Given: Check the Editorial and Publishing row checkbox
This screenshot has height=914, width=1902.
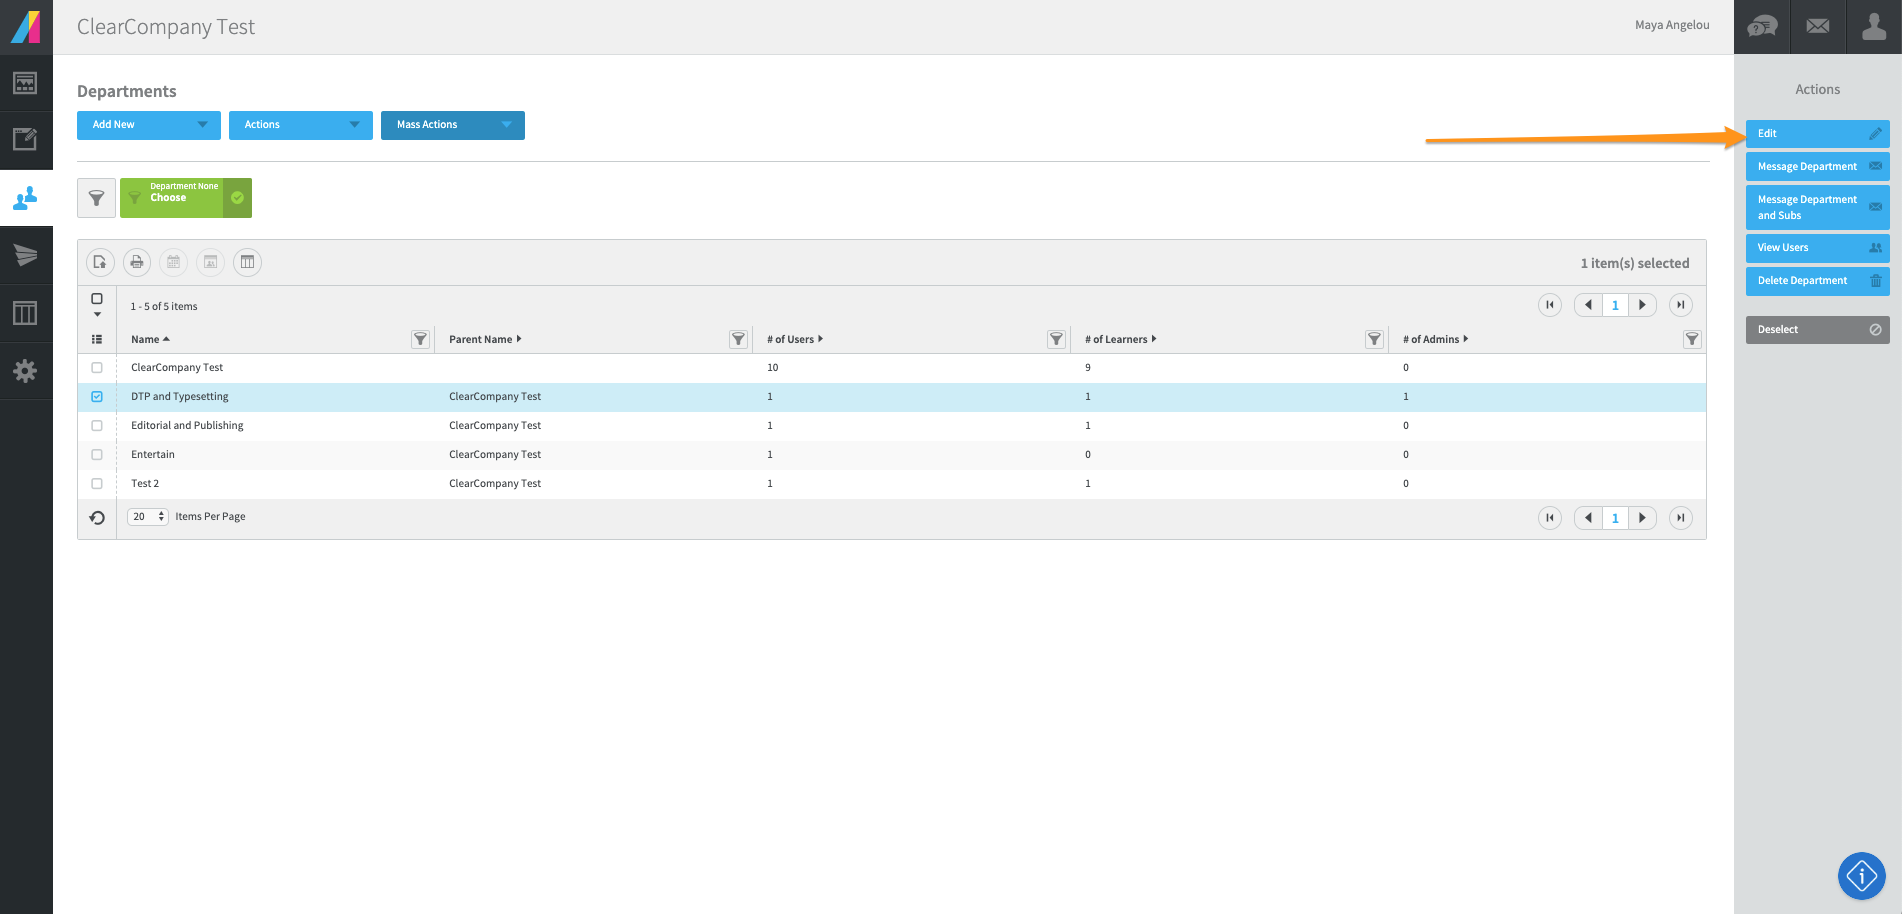Looking at the screenshot, I should (x=97, y=426).
